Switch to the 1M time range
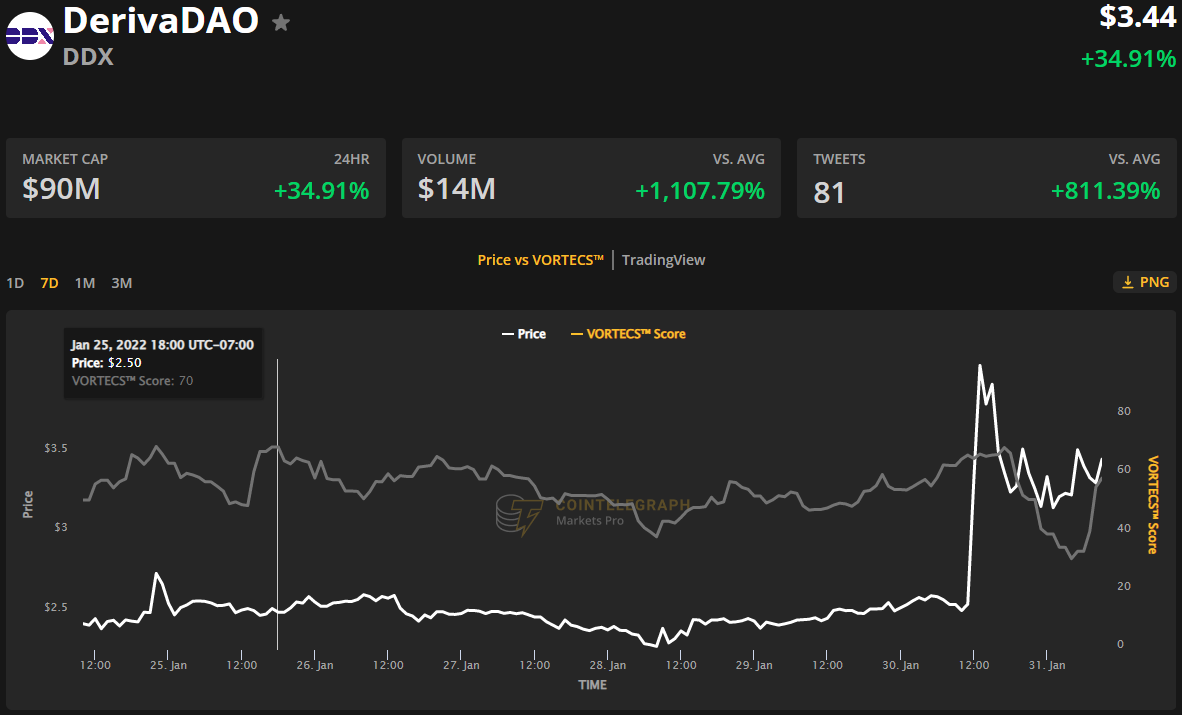The height and width of the screenshot is (715, 1182). [x=85, y=283]
